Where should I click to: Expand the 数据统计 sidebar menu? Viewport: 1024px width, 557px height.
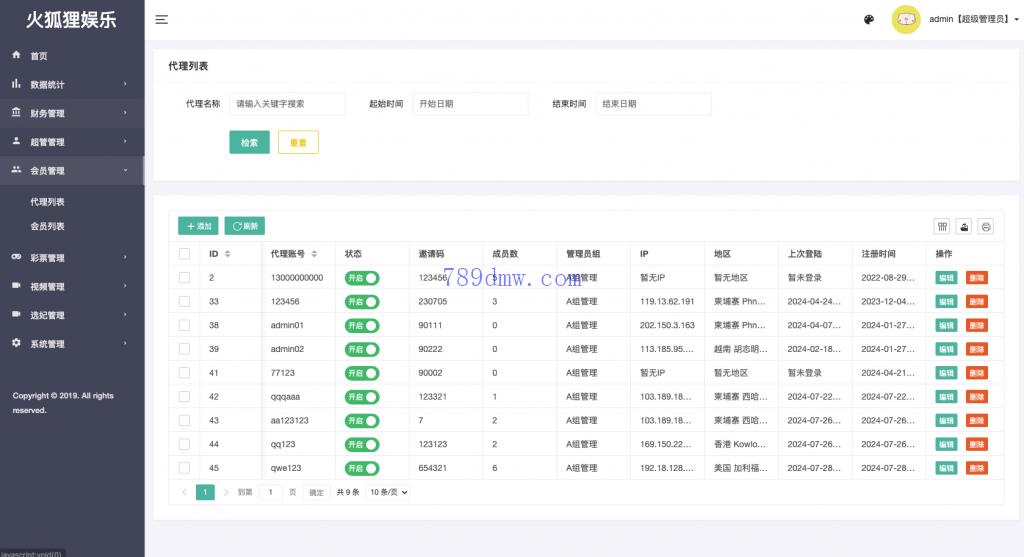72,84
